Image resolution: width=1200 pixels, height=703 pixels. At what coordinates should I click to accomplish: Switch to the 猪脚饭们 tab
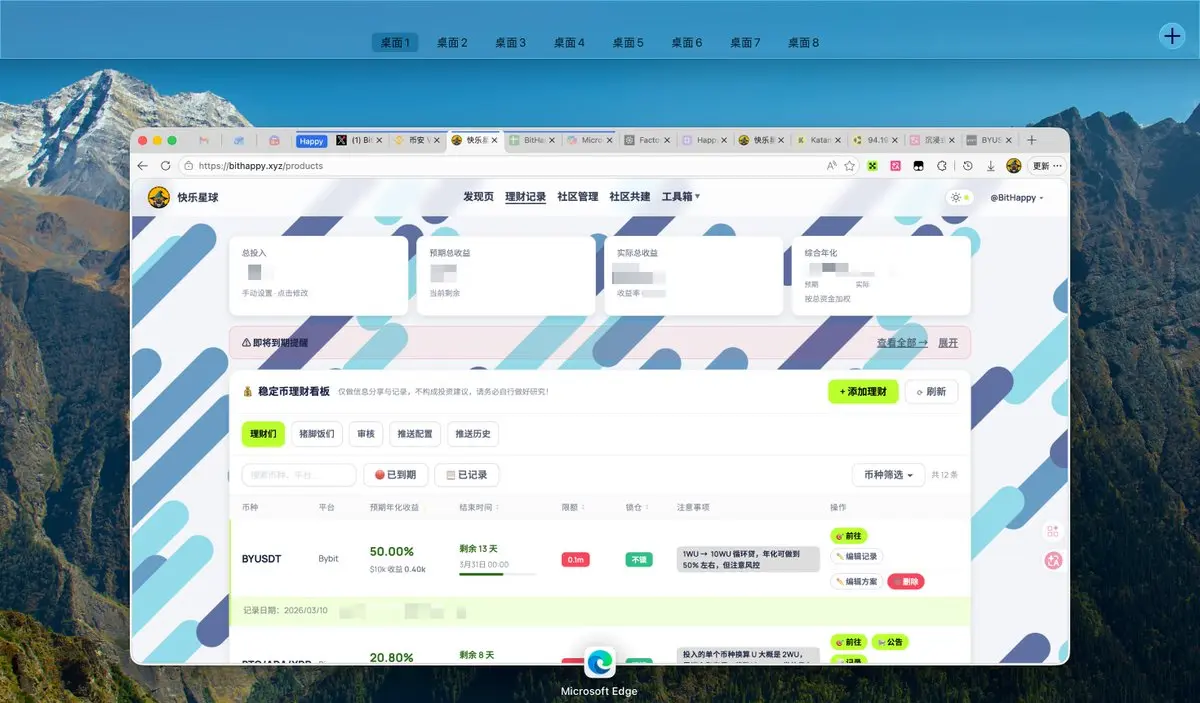point(317,434)
